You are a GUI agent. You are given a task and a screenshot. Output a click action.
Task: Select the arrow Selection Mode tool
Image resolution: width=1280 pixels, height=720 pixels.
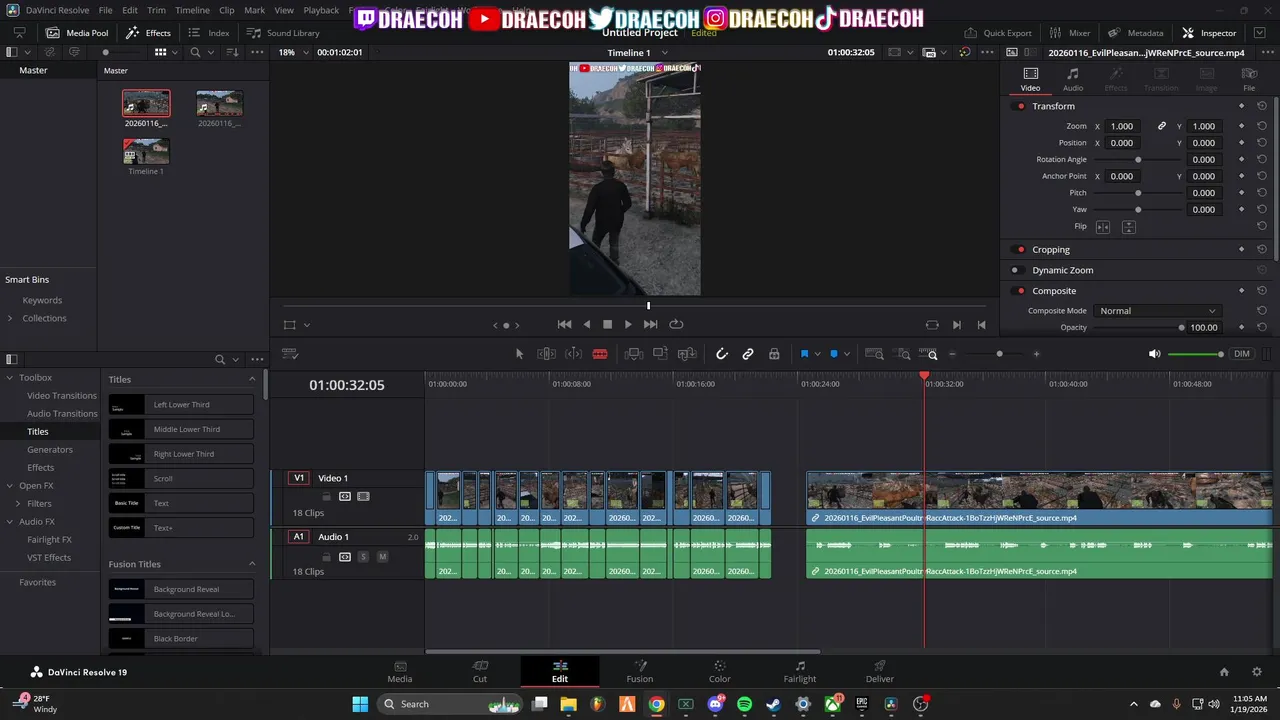(x=519, y=354)
